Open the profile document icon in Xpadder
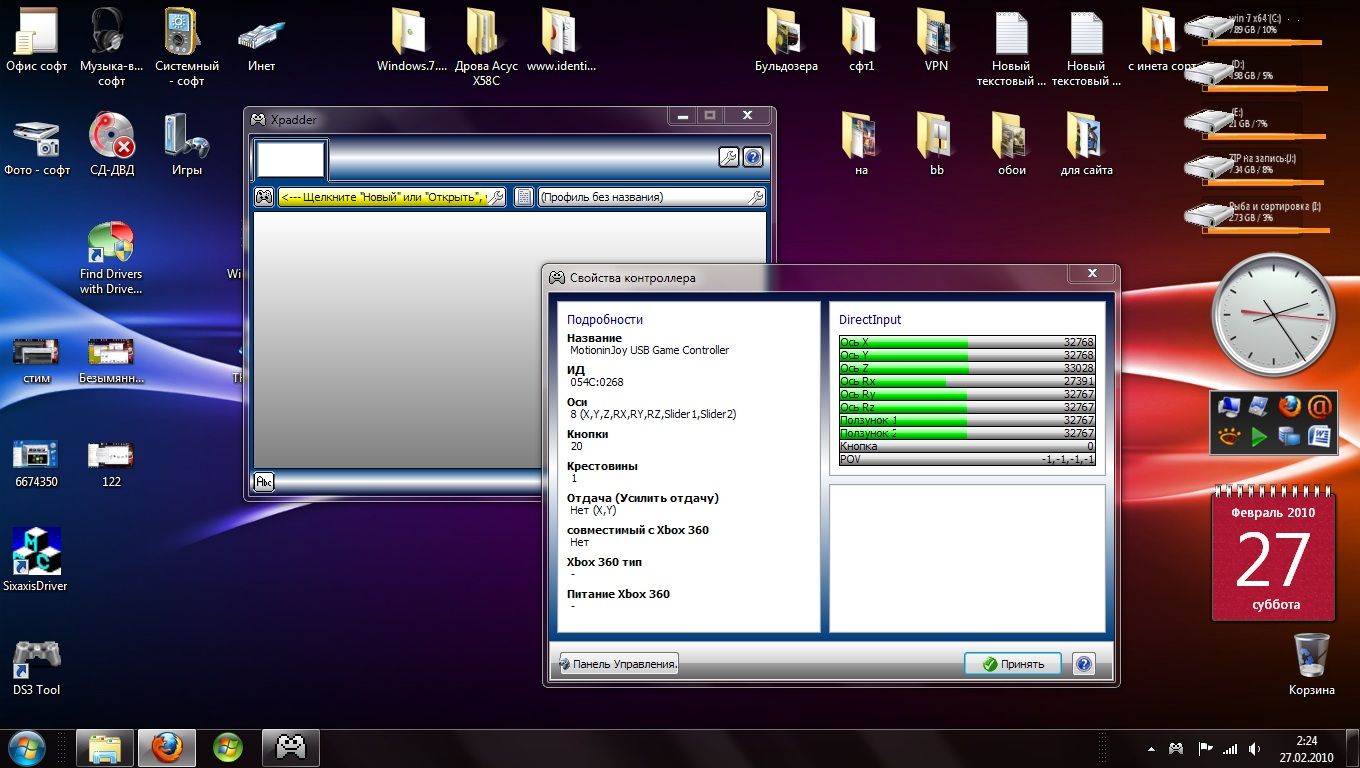The height and width of the screenshot is (768, 1360). click(523, 197)
